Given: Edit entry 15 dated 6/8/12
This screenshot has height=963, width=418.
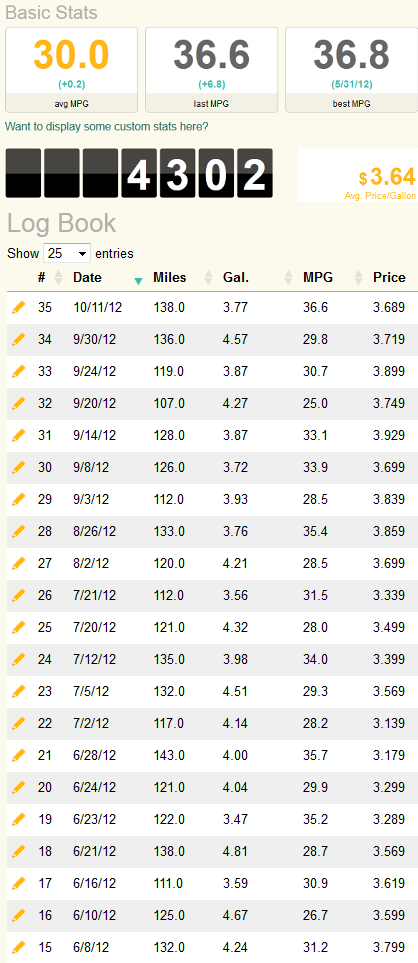Looking at the screenshot, I should (19, 946).
